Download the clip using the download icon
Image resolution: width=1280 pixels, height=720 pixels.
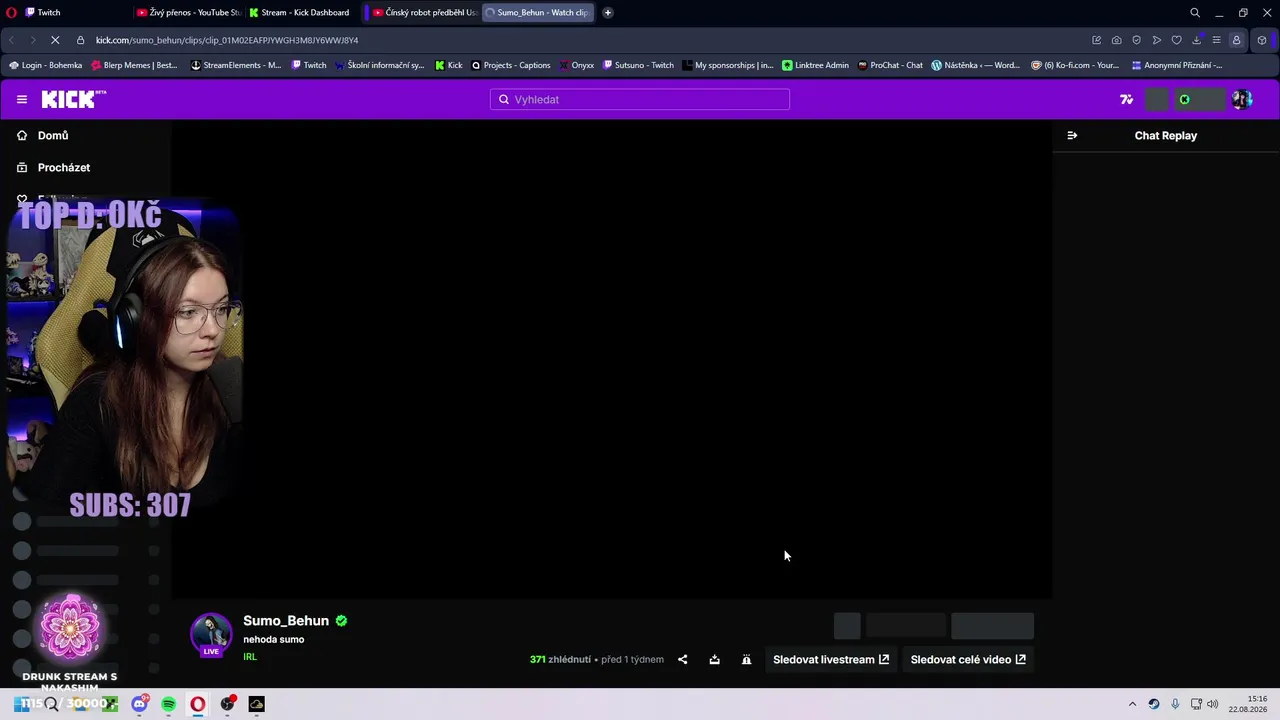click(715, 660)
